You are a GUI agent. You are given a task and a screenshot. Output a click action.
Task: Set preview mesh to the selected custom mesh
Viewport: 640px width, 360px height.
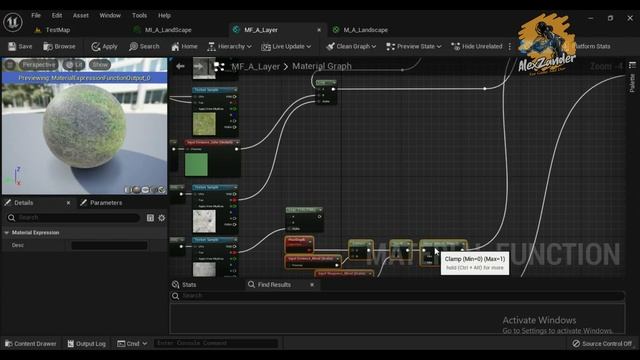pos(162,189)
